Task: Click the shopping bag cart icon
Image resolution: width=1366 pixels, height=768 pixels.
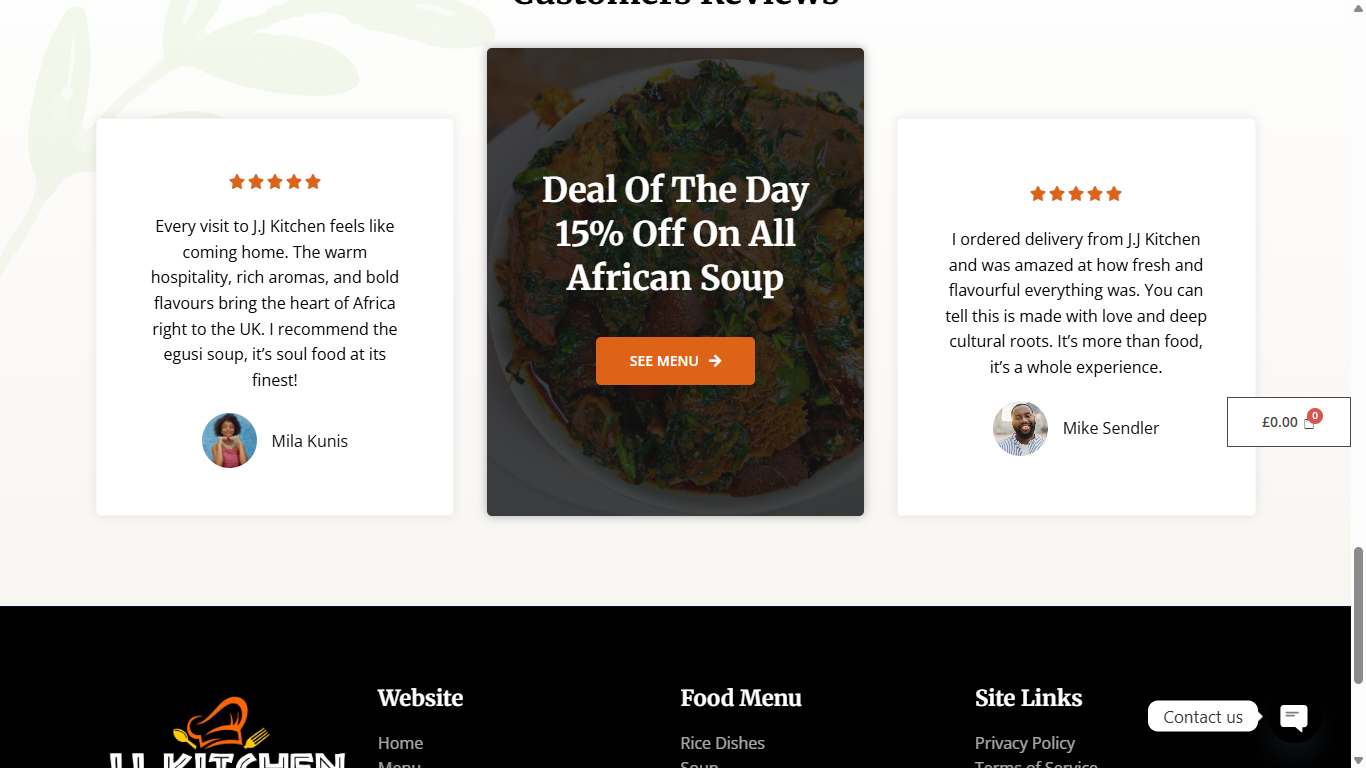Action: pos(1310,423)
